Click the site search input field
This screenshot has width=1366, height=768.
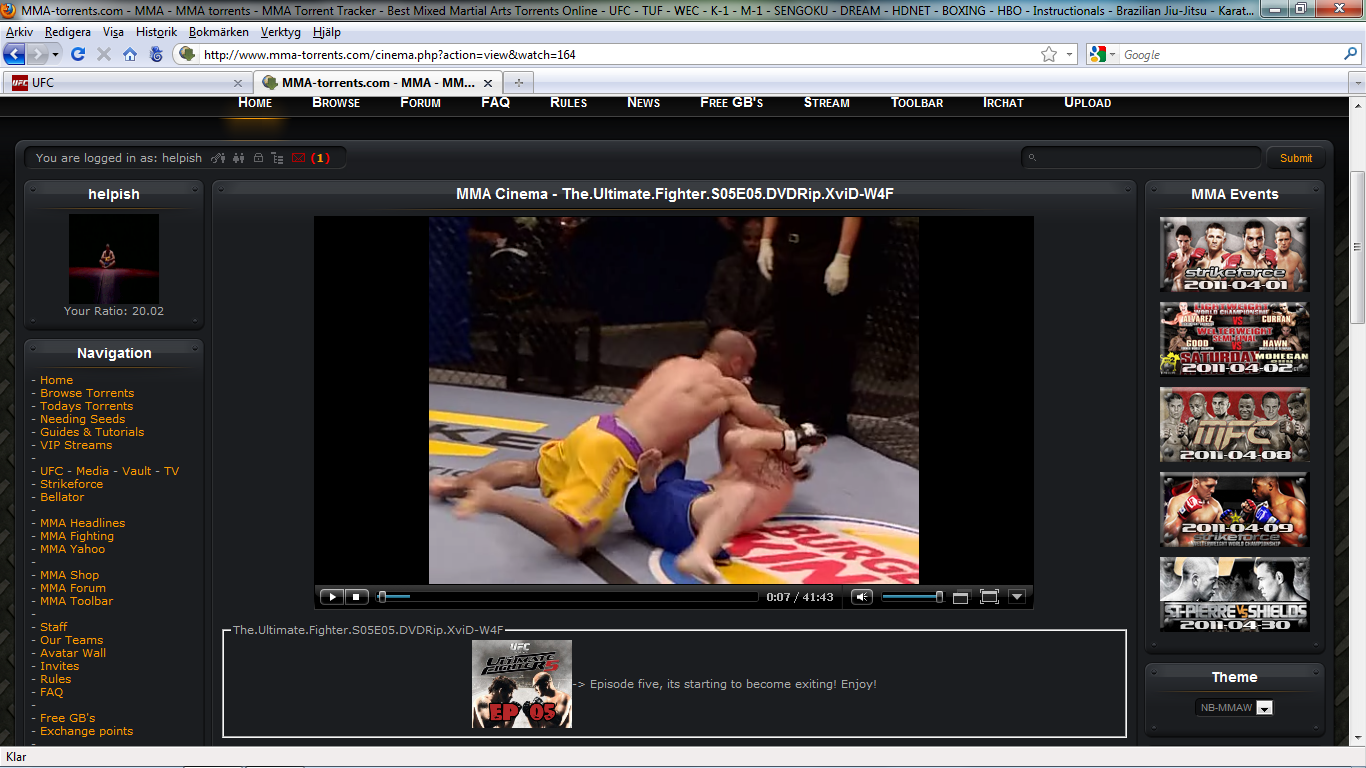click(1141, 158)
